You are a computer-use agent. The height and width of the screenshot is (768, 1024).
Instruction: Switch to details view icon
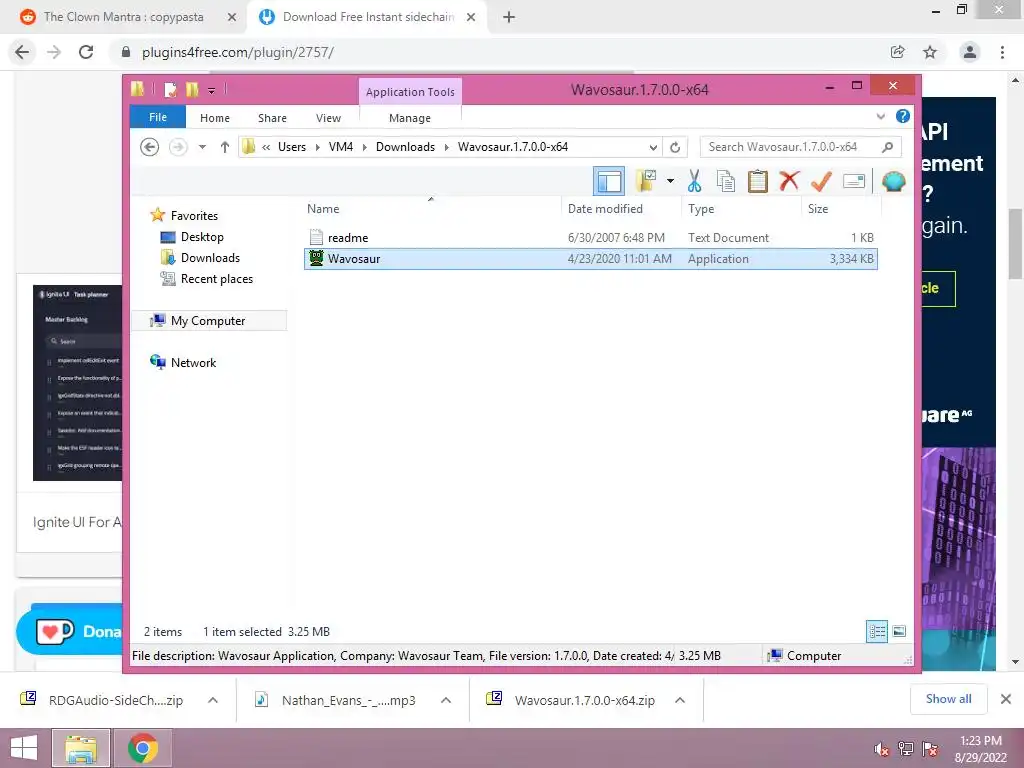877,631
